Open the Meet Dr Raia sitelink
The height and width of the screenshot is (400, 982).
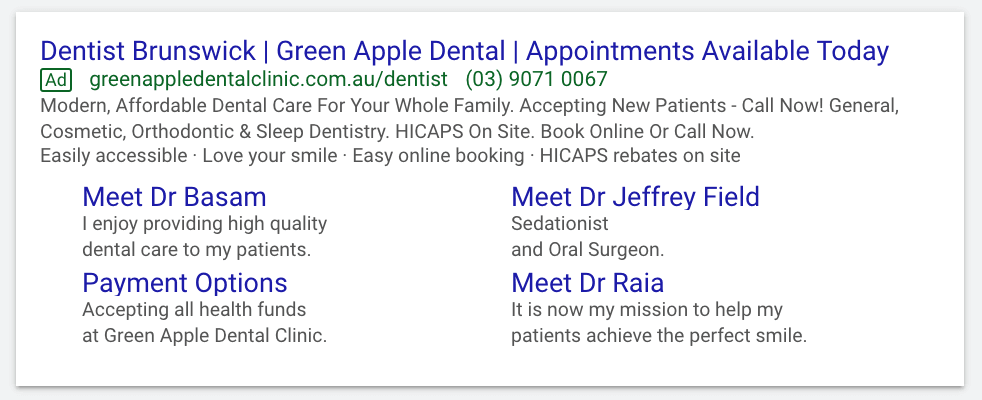click(587, 283)
